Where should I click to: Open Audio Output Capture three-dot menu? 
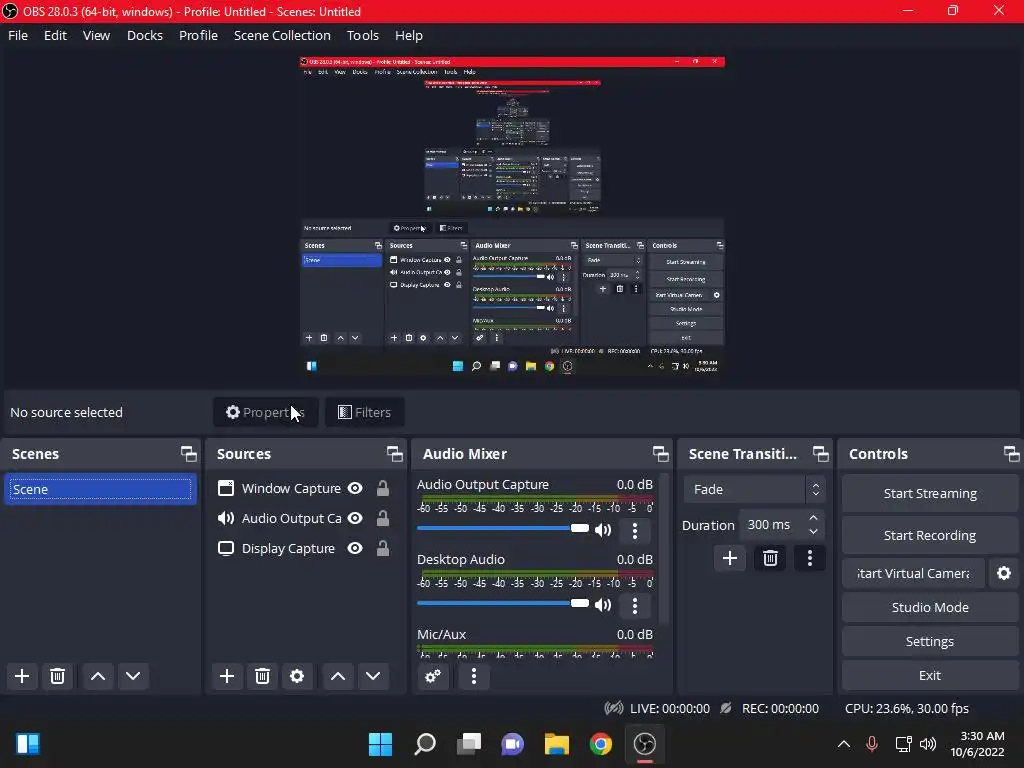[635, 530]
